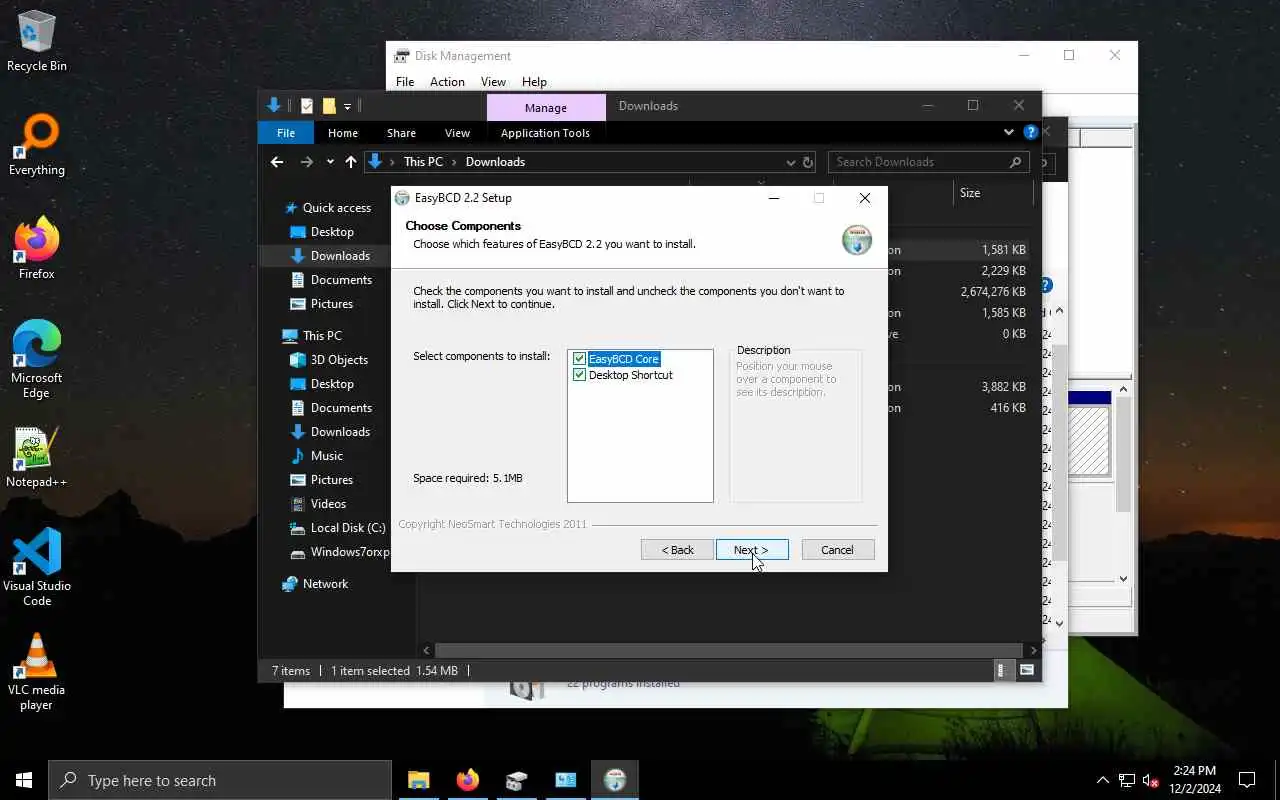The image size is (1280, 800).
Task: Launch the VLC media player desktop icon
Action: coord(37,671)
